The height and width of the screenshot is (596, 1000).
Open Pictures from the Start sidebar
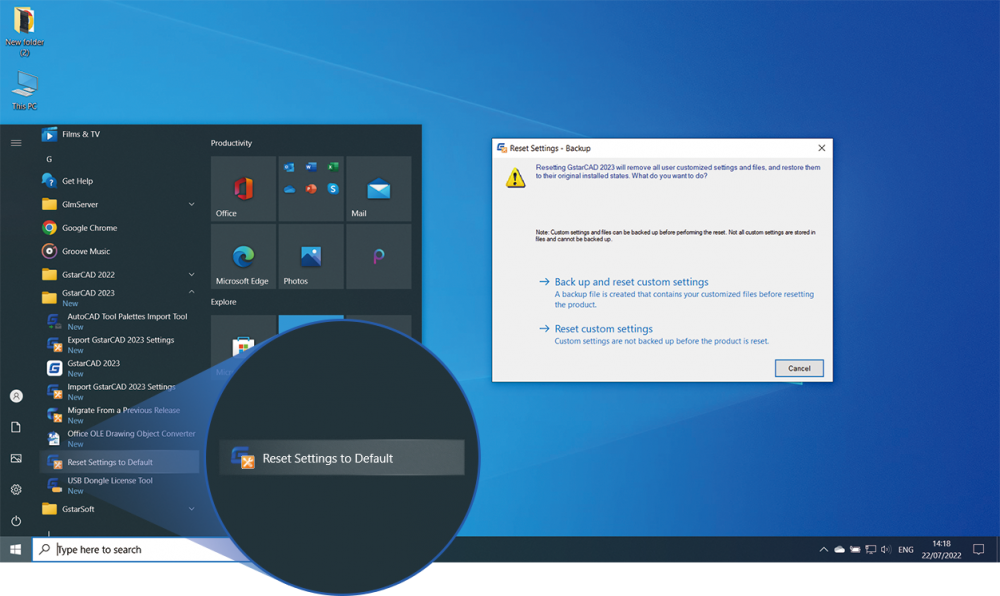tap(16, 458)
